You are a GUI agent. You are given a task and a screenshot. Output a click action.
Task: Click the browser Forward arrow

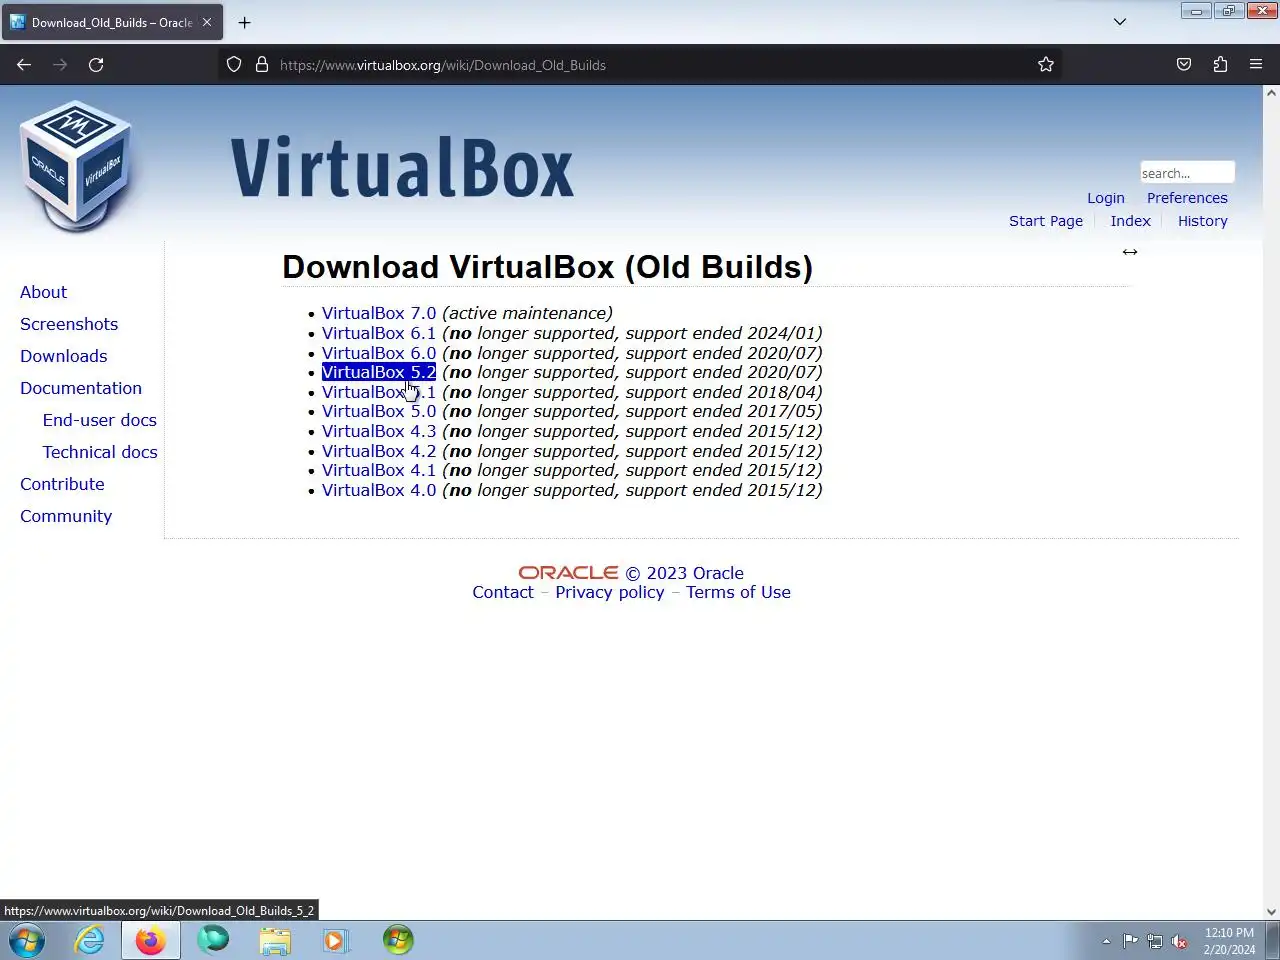pos(60,65)
